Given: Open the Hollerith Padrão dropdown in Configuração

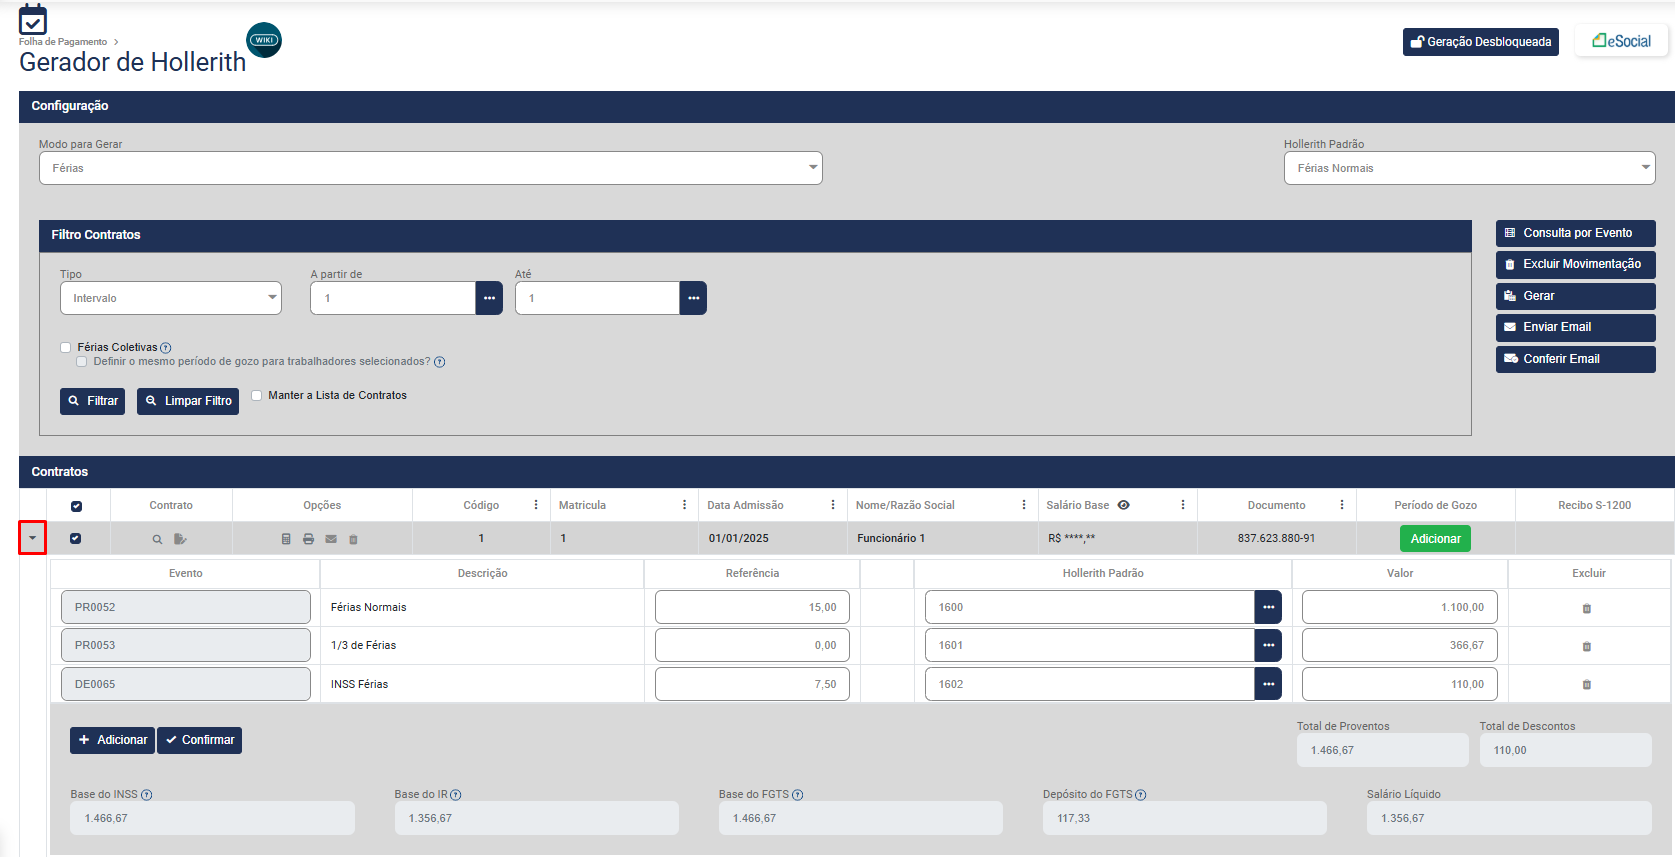Looking at the screenshot, I should [x=1468, y=168].
